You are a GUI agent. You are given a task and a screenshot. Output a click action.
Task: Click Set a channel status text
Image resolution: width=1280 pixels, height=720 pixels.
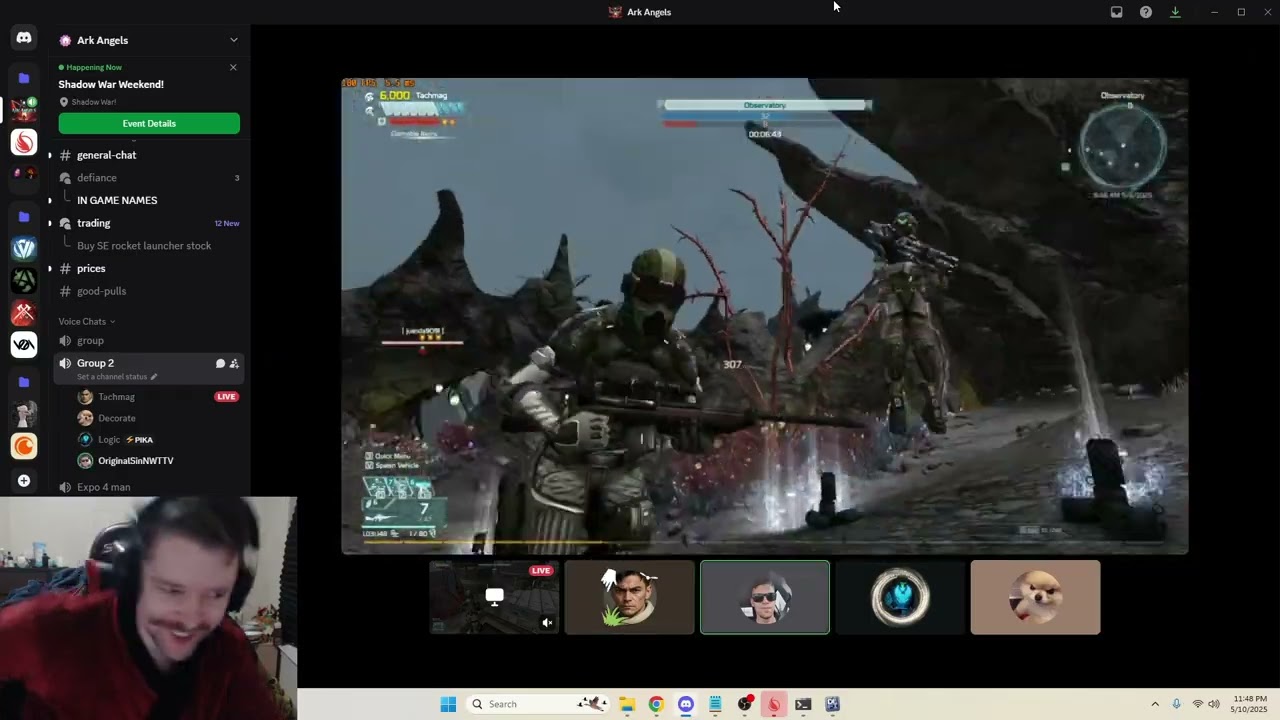point(112,377)
